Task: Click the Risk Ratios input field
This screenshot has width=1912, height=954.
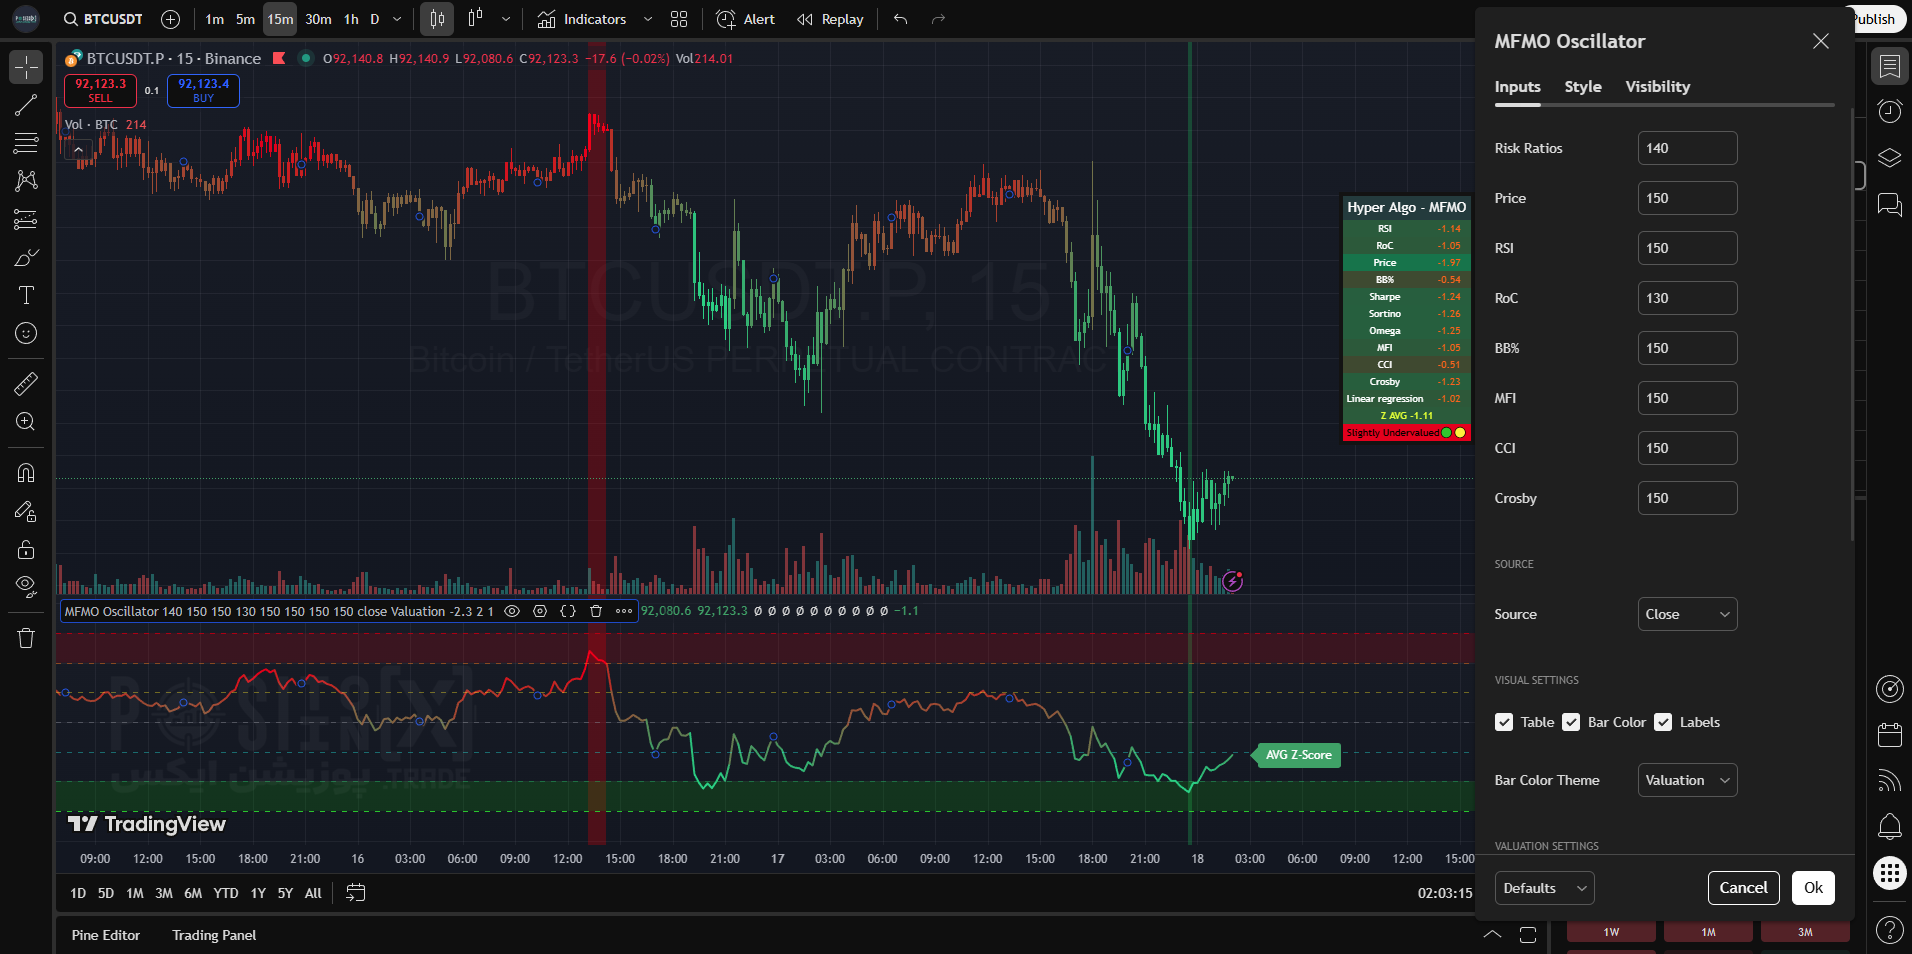Action: (x=1687, y=148)
